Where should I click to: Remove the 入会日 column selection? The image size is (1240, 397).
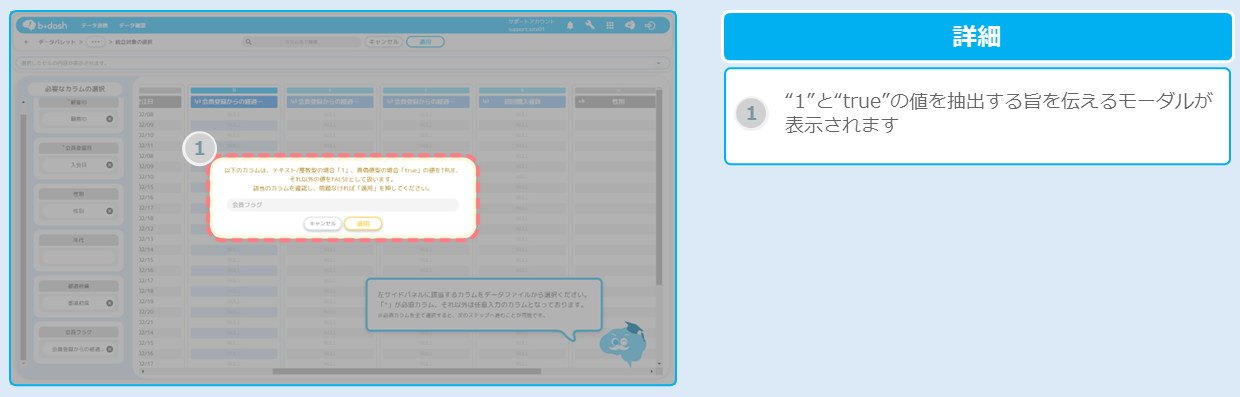point(110,163)
